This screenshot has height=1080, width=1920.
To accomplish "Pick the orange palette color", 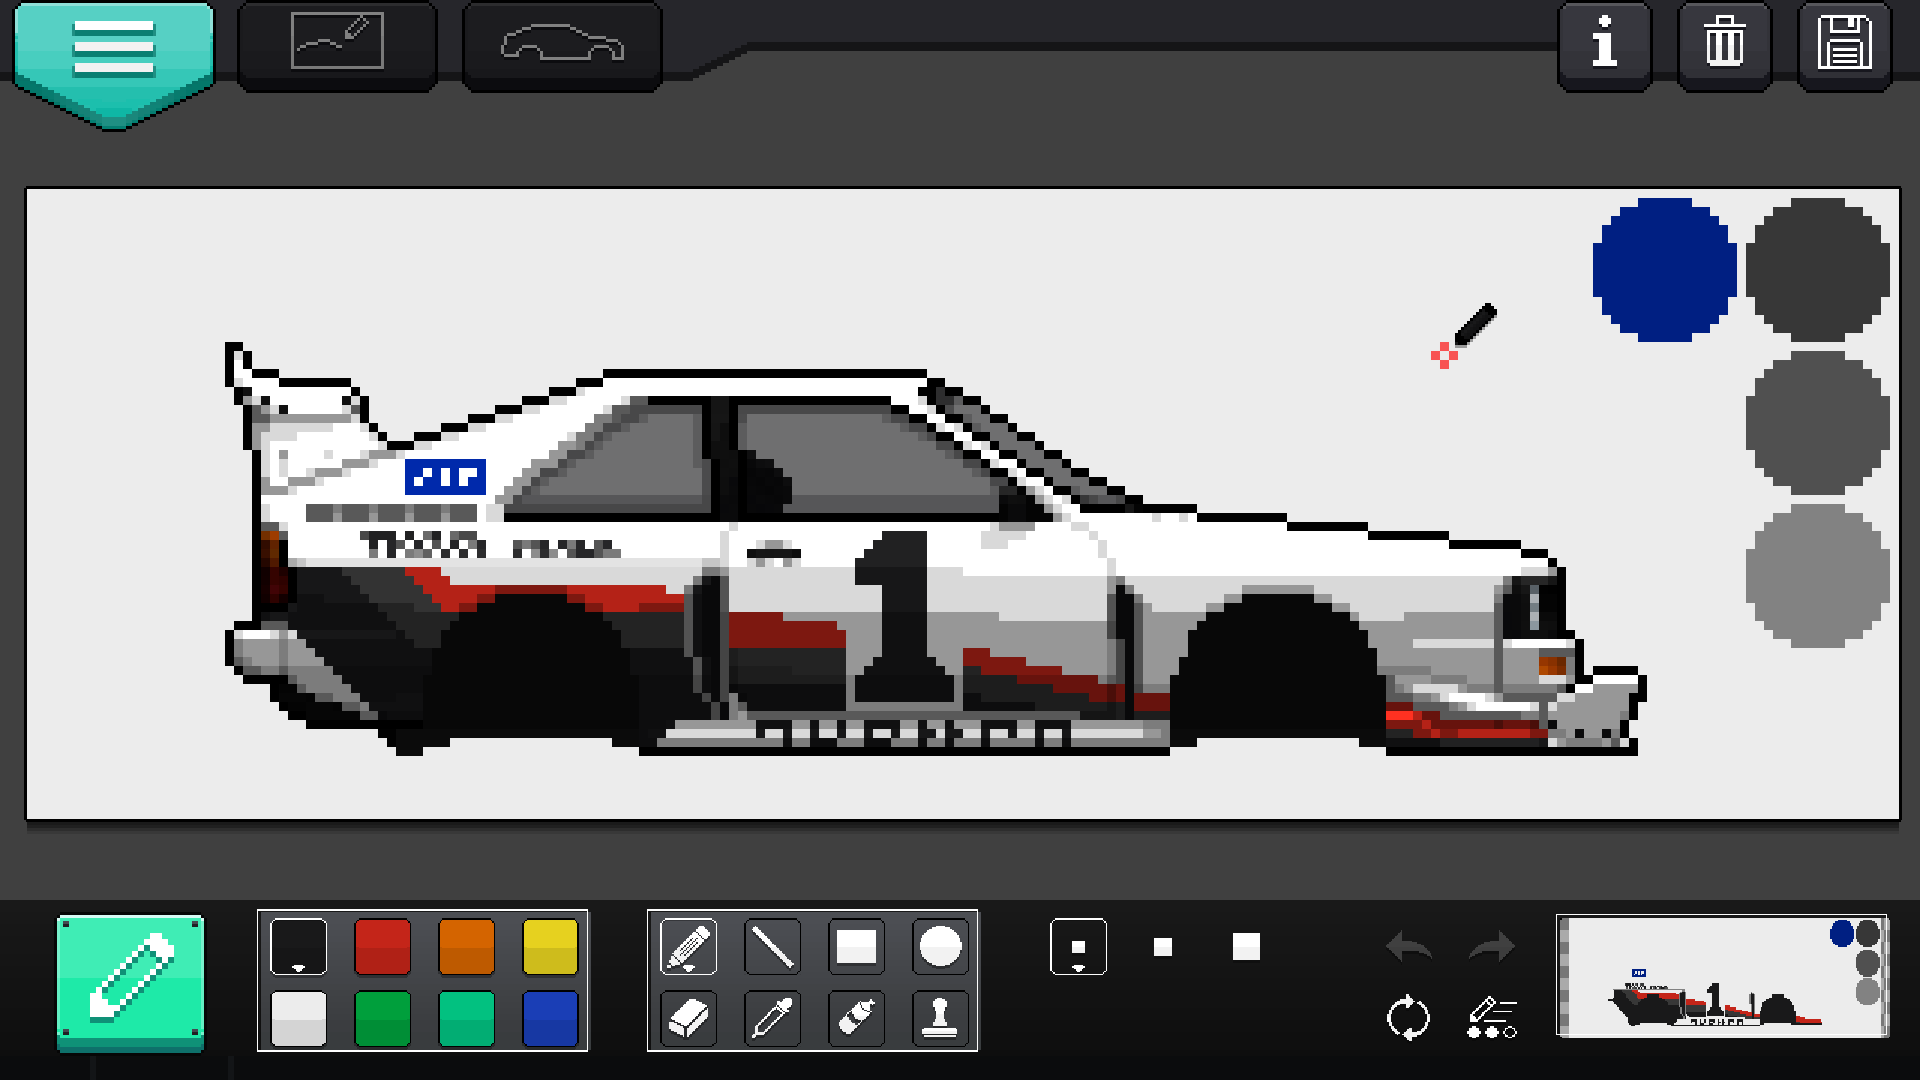I will (x=466, y=946).
